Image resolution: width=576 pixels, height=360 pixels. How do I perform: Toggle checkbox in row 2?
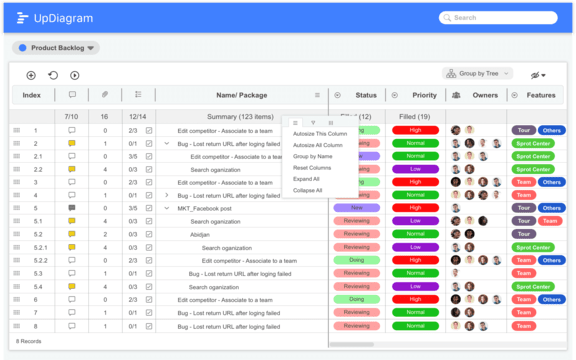click(149, 144)
